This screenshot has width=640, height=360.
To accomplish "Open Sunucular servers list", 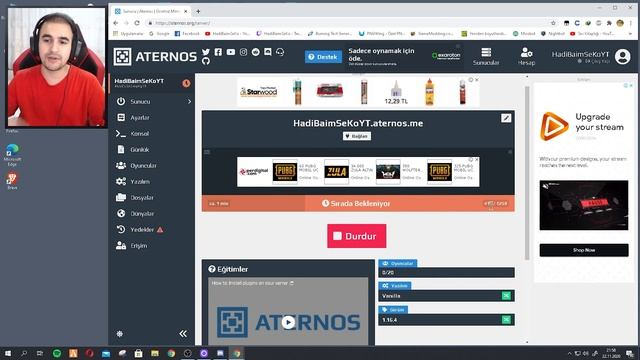I will point(486,57).
